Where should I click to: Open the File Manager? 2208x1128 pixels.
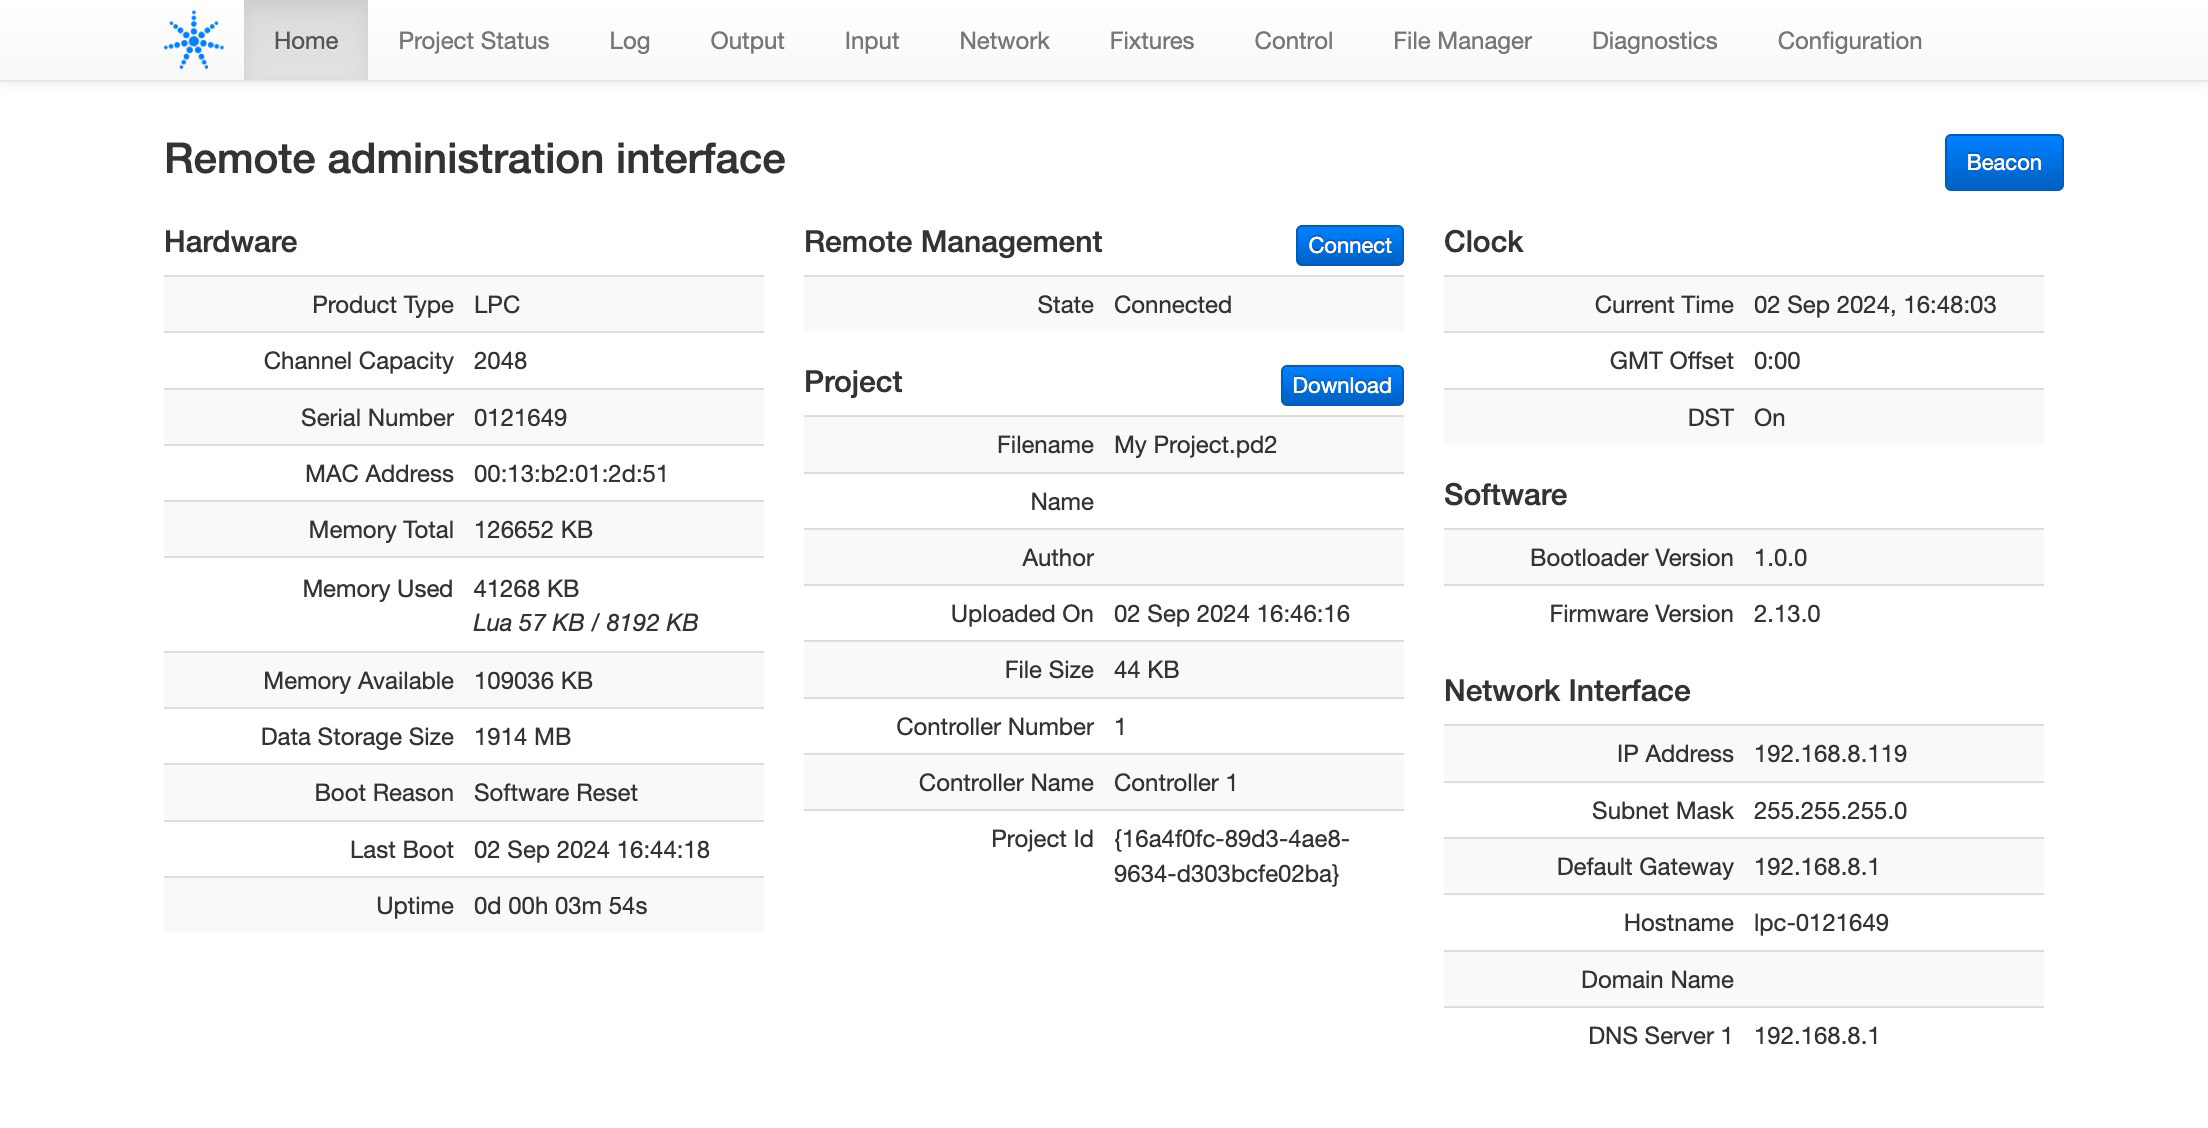point(1462,41)
